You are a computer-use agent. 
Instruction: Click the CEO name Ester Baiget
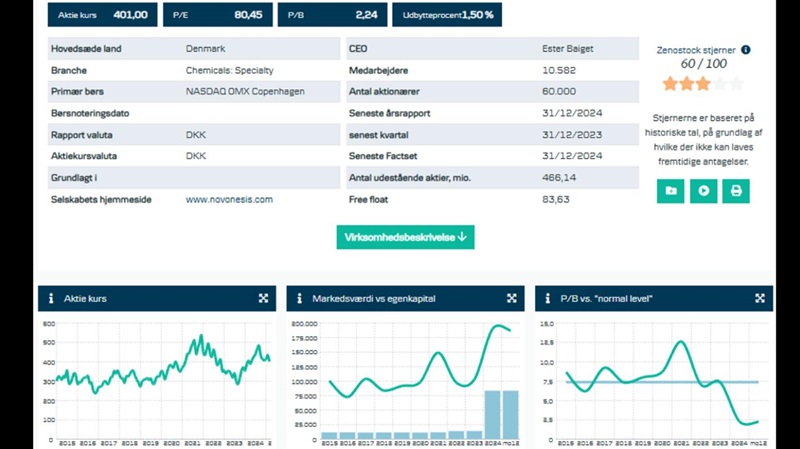[566, 48]
